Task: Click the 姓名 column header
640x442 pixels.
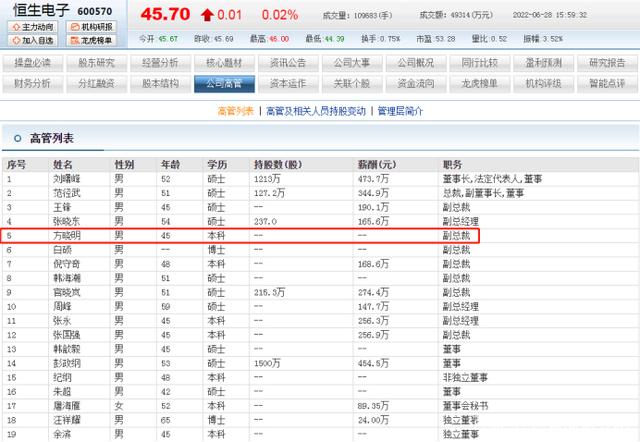Action: [x=63, y=165]
